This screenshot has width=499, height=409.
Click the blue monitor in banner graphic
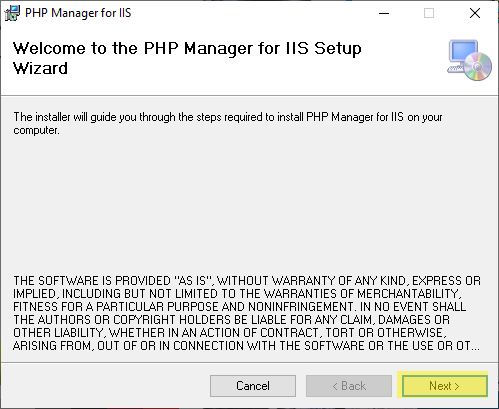coord(463,52)
